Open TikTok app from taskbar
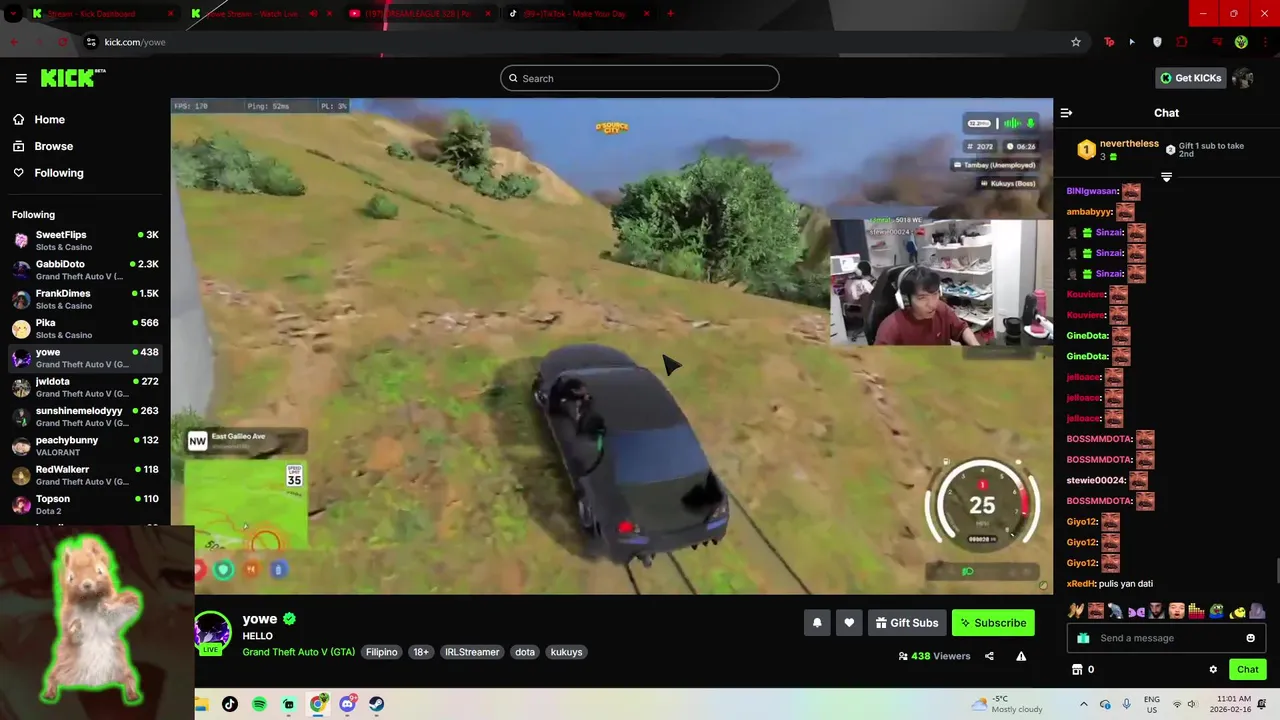1280x720 pixels. (230, 704)
